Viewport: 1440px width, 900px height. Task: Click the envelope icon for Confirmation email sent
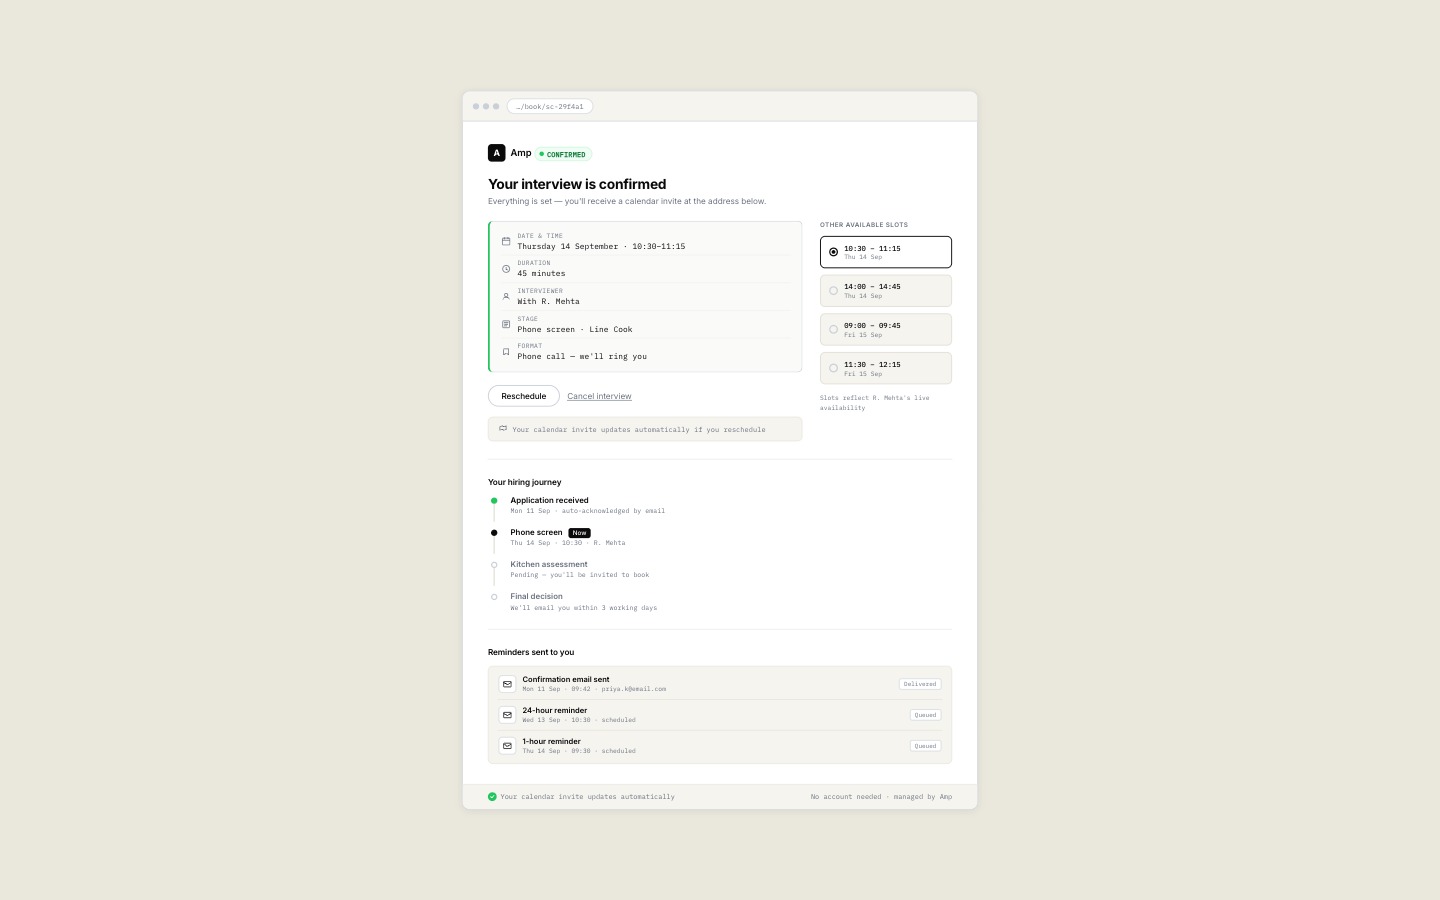507,684
